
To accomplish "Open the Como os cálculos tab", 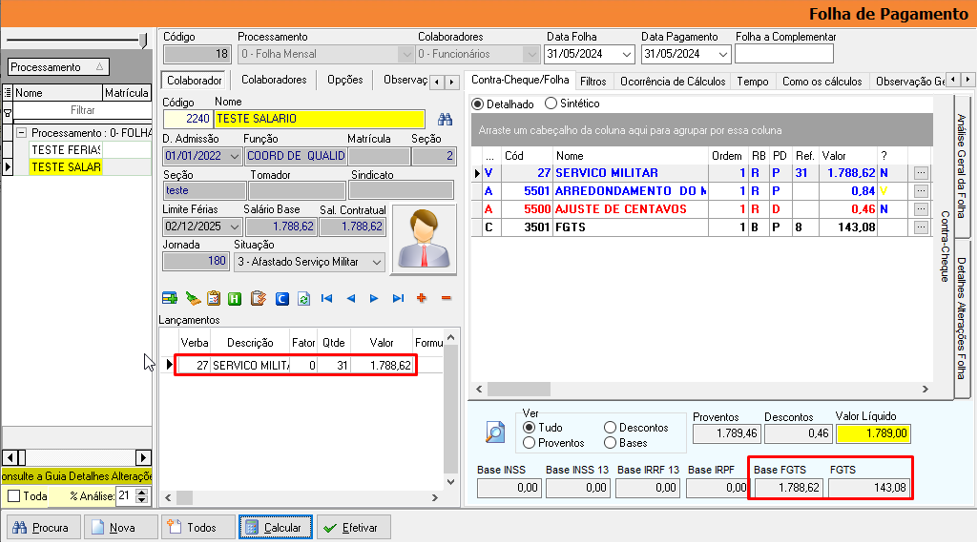I will coord(822,82).
